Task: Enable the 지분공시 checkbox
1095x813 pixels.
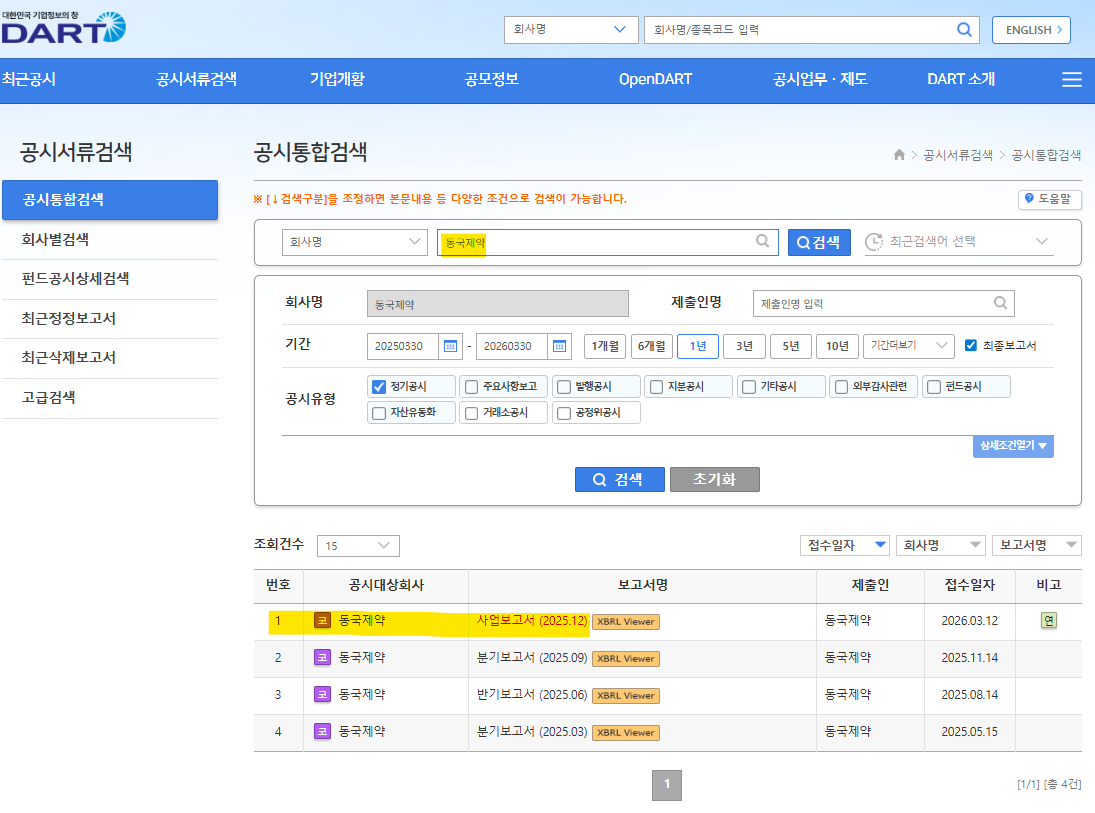Action: [656, 386]
